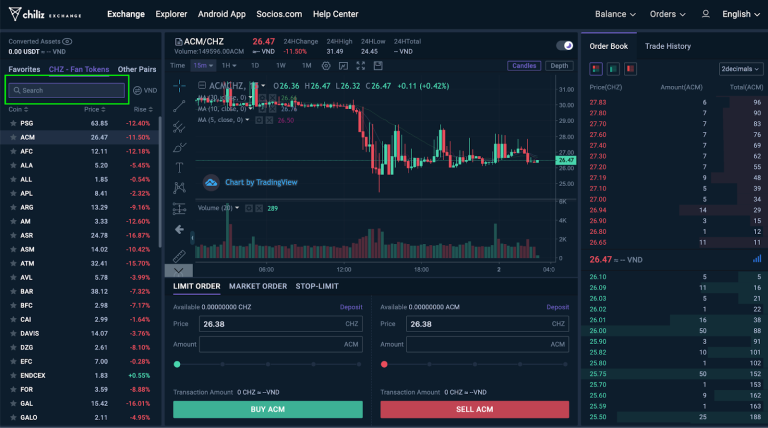Open the 15m interval dropdown
Screen dimensions: 768x428
[203, 66]
